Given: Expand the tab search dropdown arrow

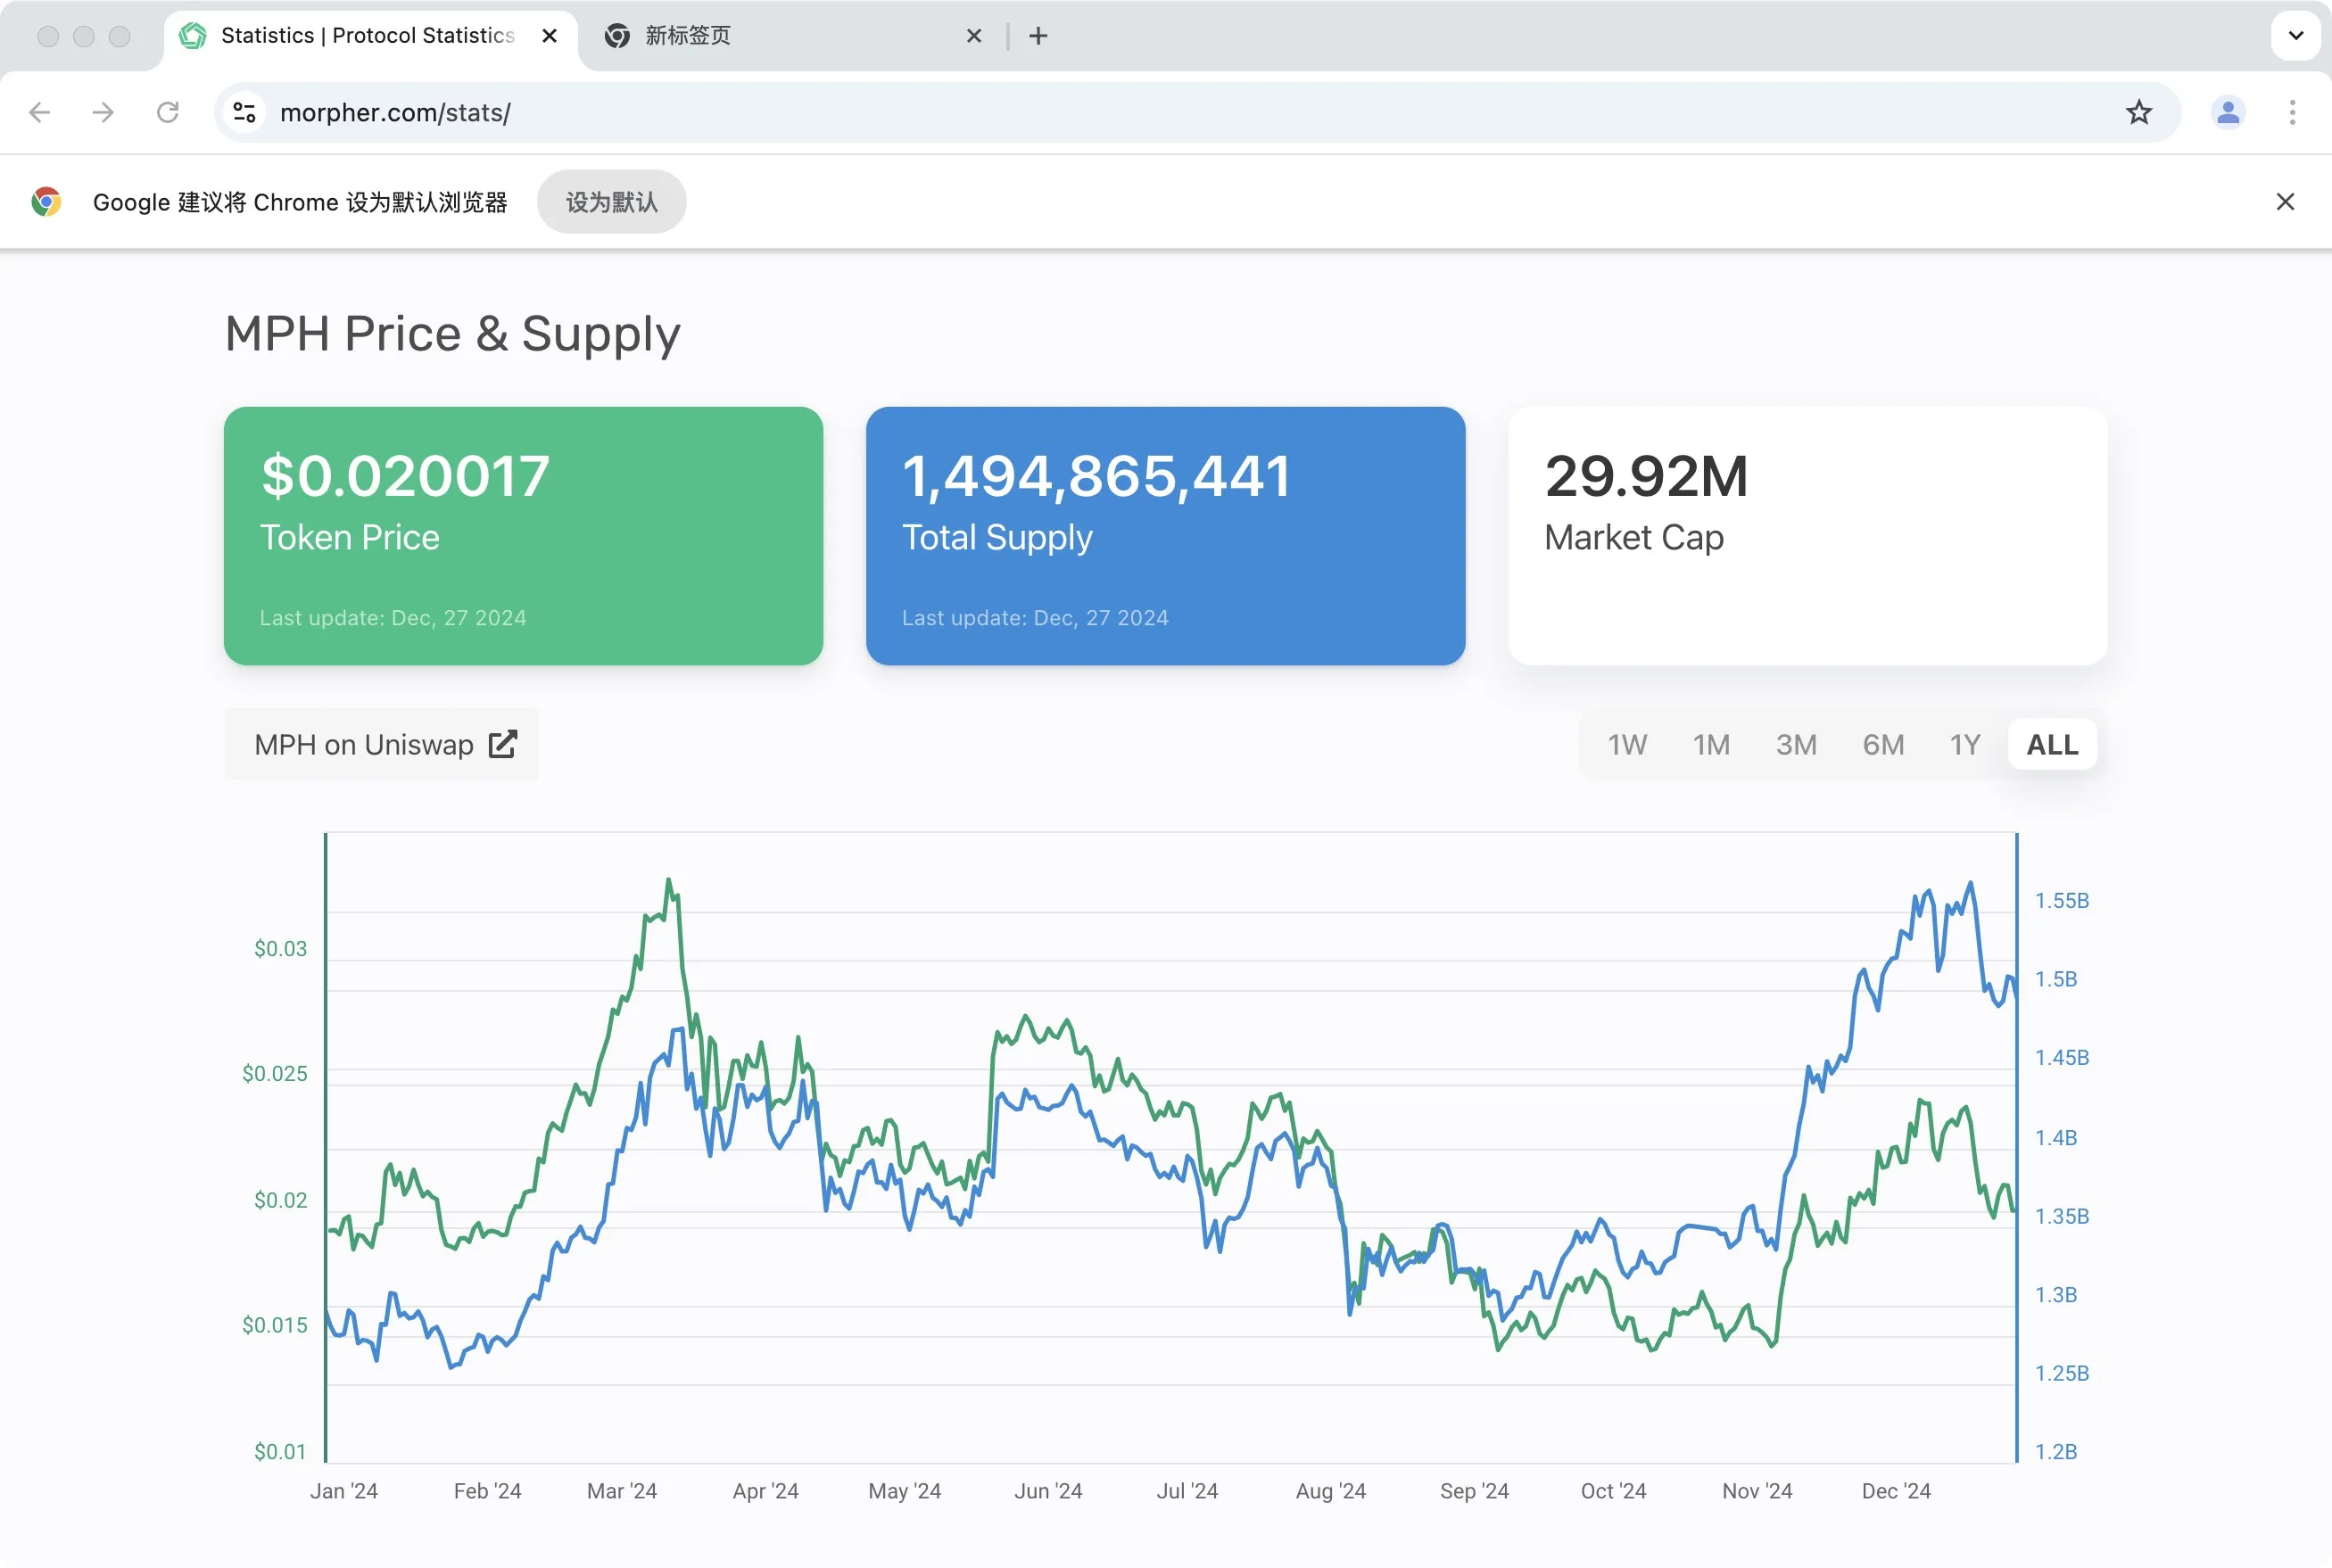Looking at the screenshot, I should pyautogui.click(x=2296, y=36).
